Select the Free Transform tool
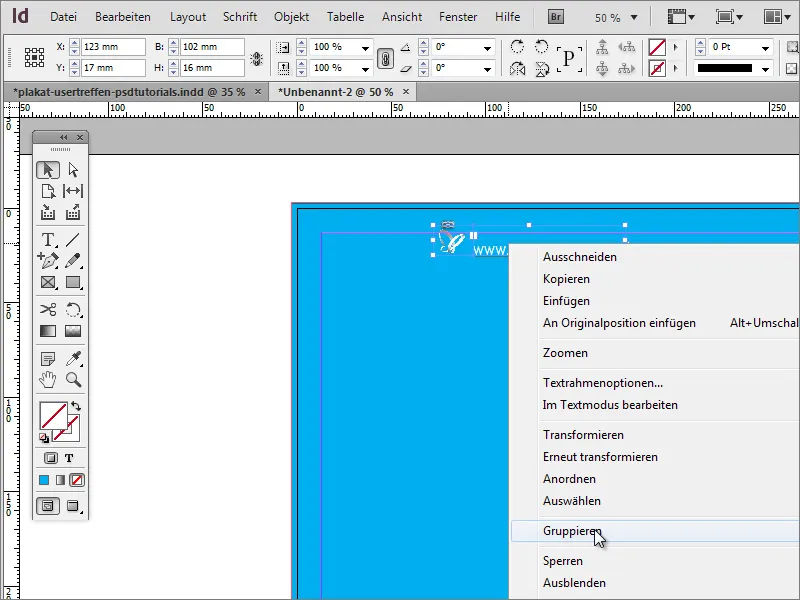The height and width of the screenshot is (600, 800). (73, 310)
